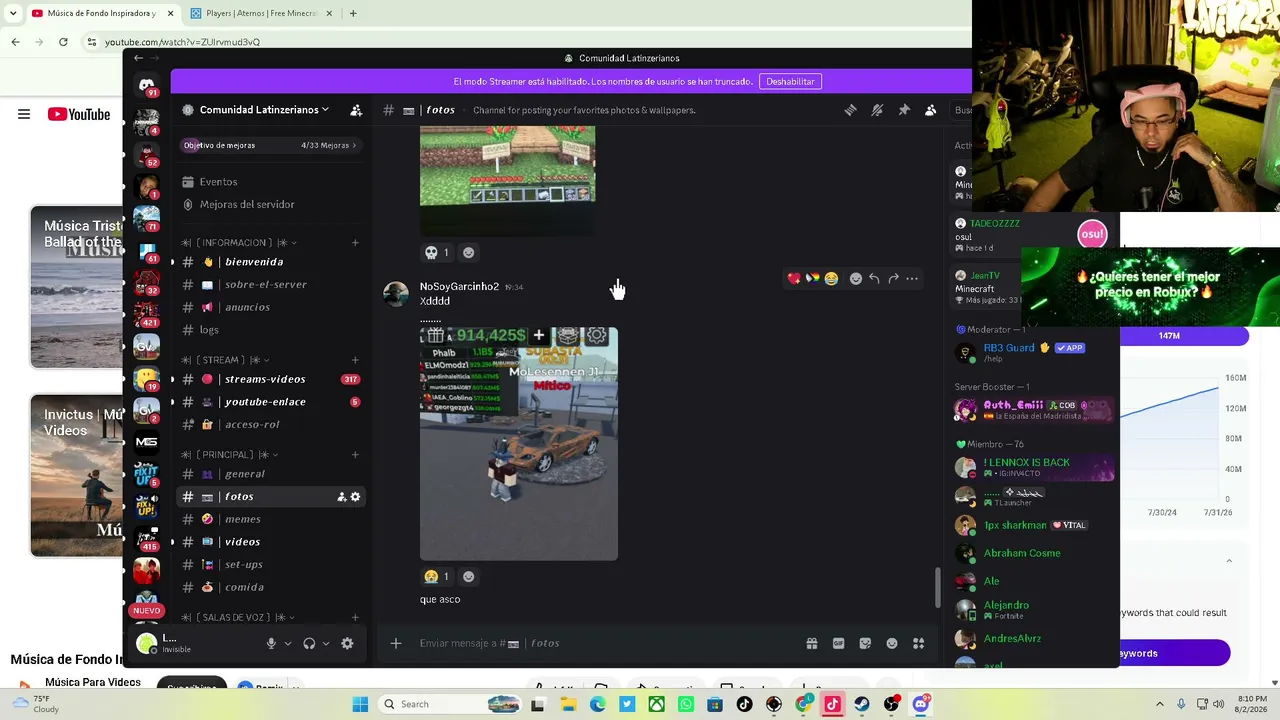Open Objetivo de mejoras boost goal
The image size is (1280, 720).
pos(270,145)
